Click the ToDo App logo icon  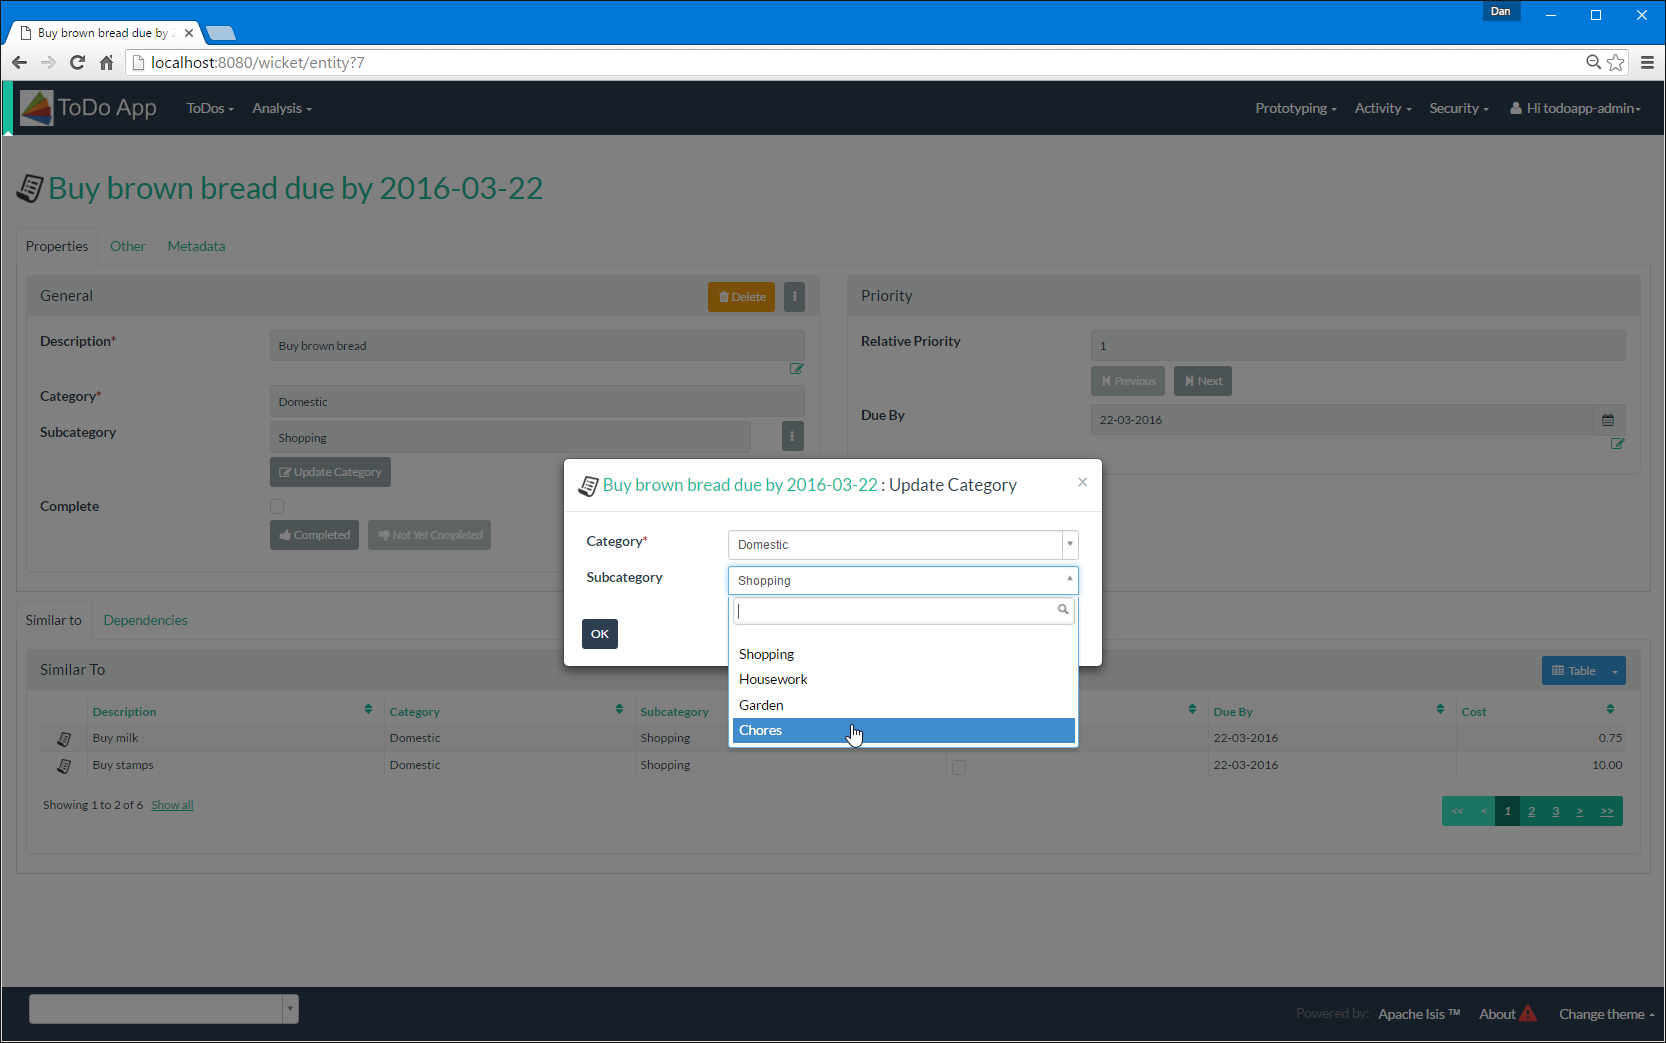[x=37, y=108]
